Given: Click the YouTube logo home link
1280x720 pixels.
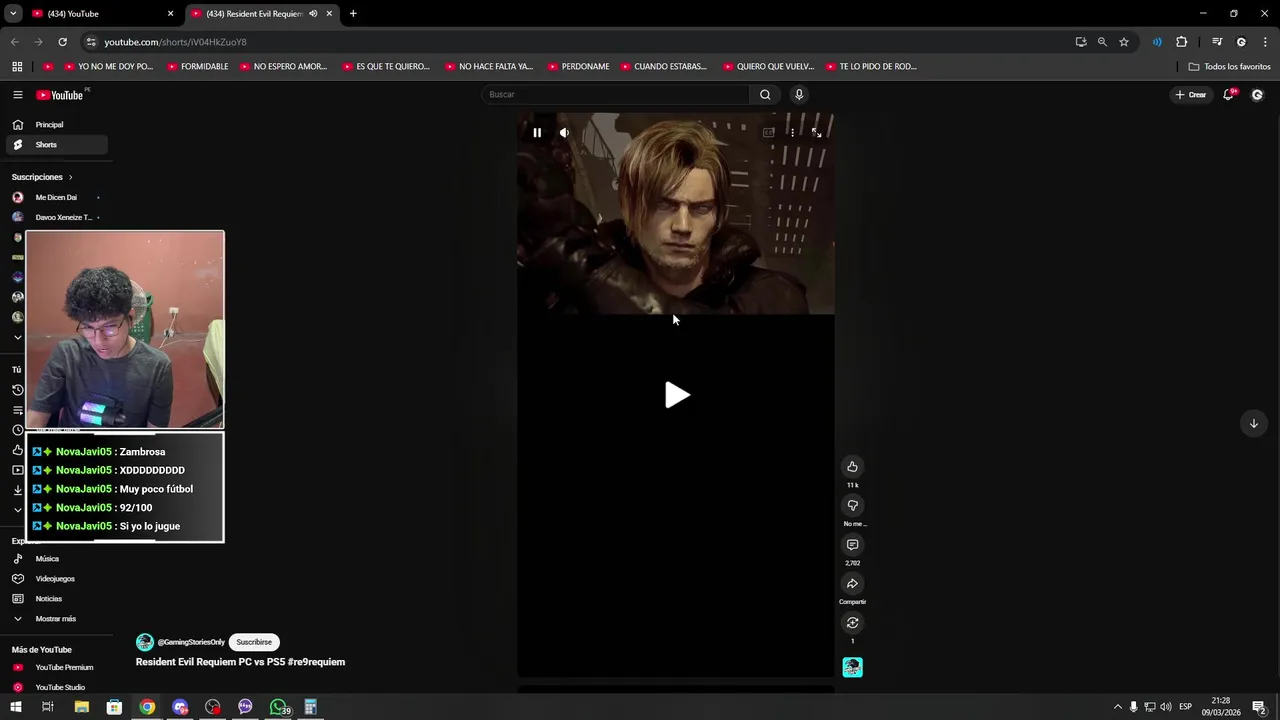Looking at the screenshot, I should click(60, 95).
